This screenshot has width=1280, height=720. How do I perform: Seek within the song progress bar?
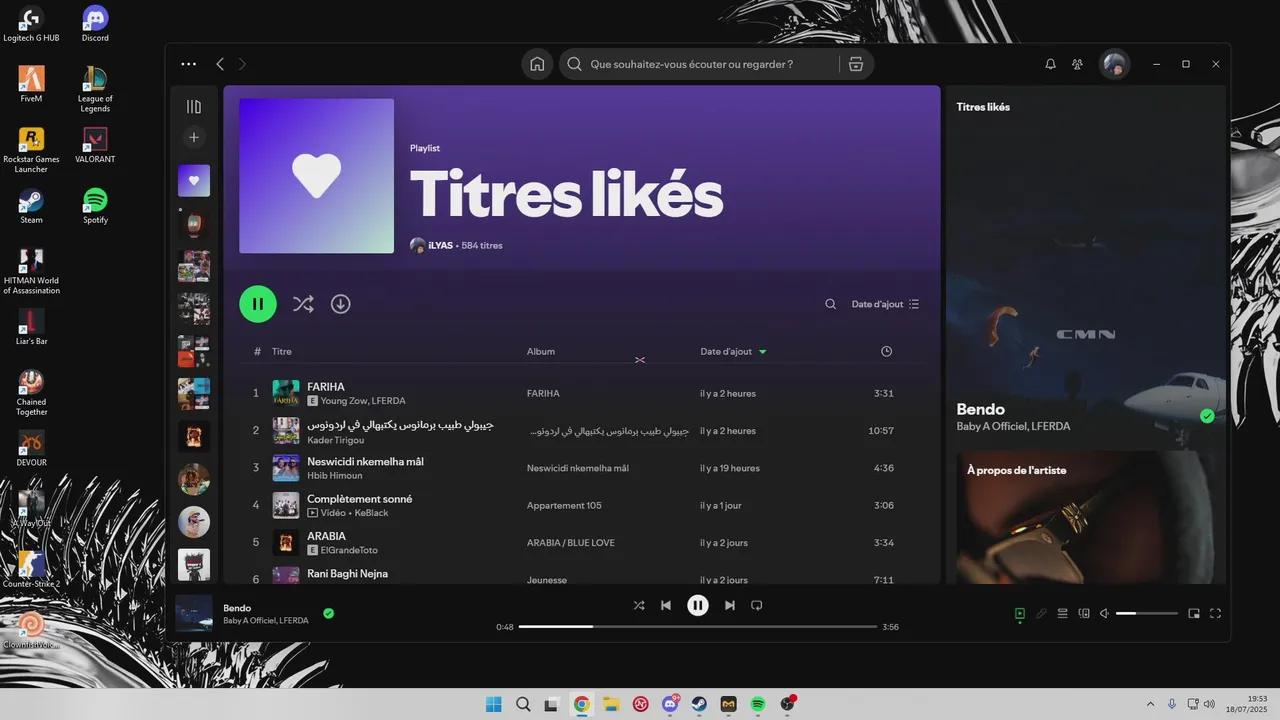coord(698,627)
